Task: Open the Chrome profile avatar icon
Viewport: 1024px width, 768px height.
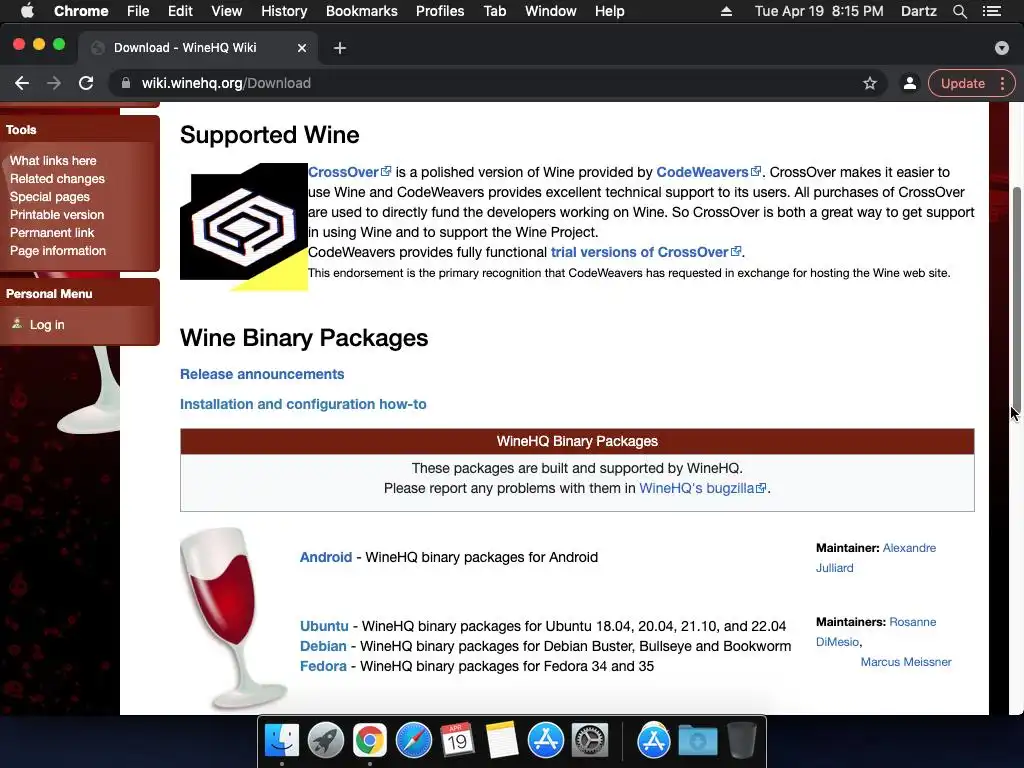Action: [x=909, y=83]
